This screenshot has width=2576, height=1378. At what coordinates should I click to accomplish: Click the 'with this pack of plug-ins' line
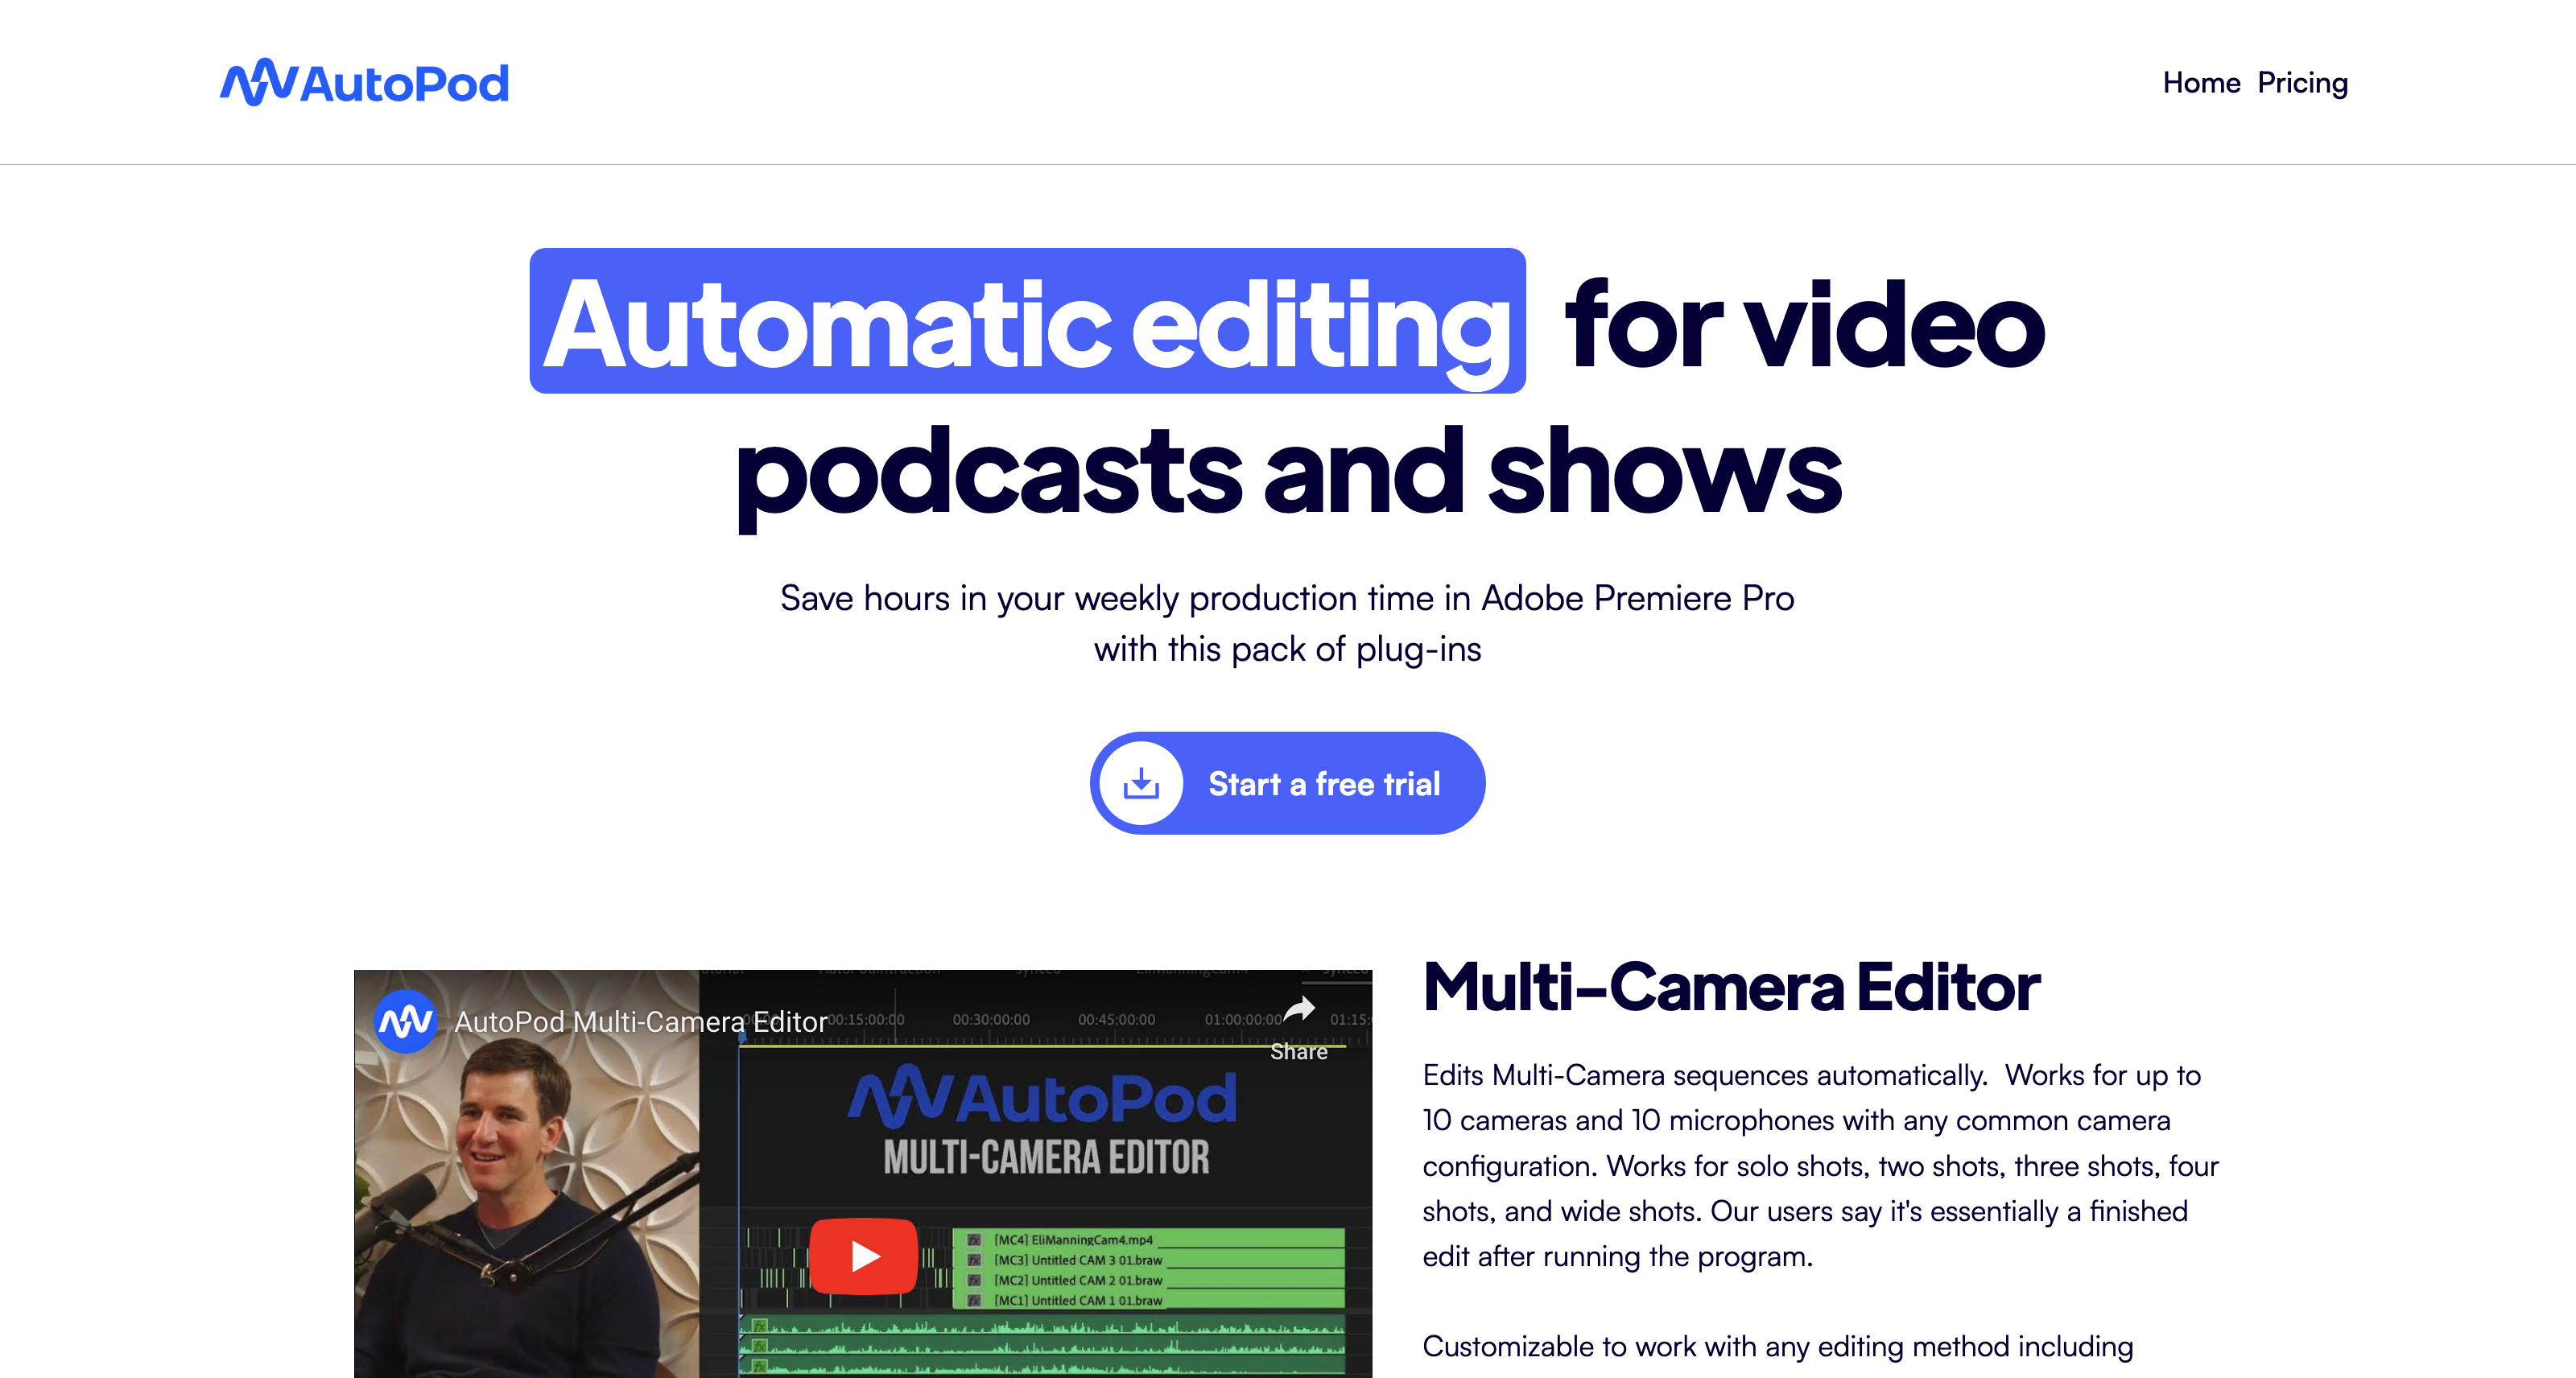click(1287, 649)
